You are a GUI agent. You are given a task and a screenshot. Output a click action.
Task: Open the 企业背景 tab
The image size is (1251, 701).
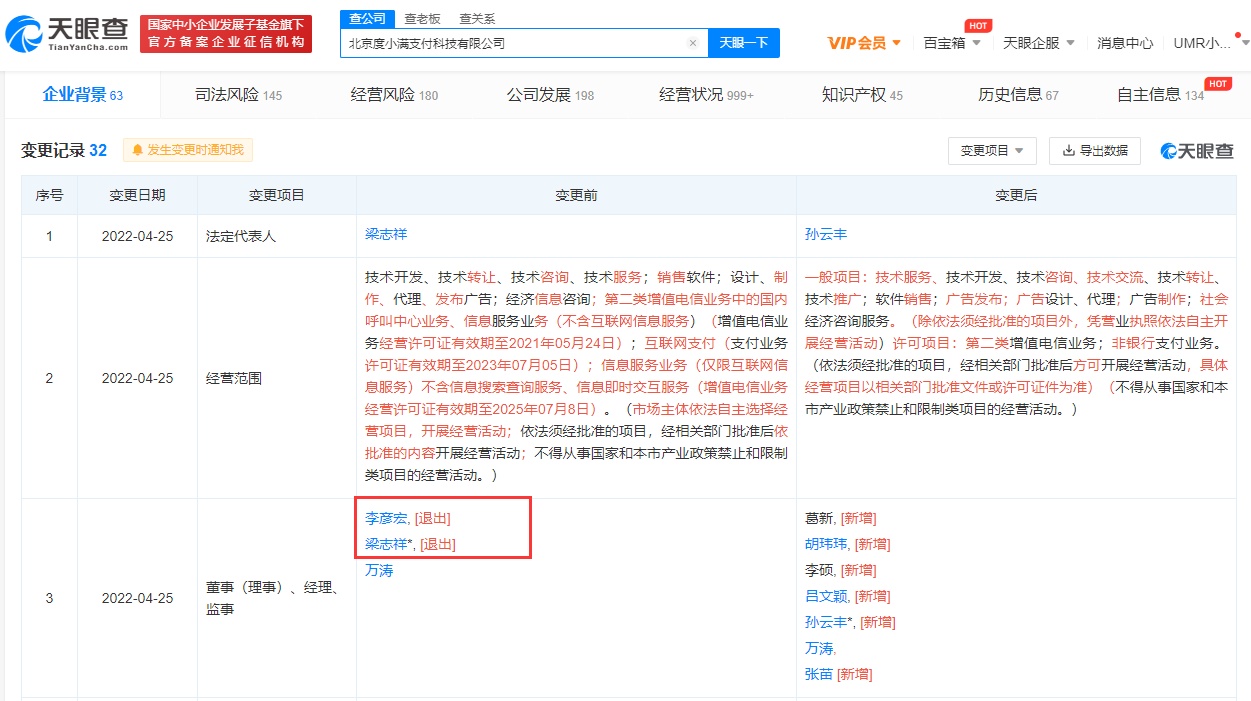coord(82,95)
